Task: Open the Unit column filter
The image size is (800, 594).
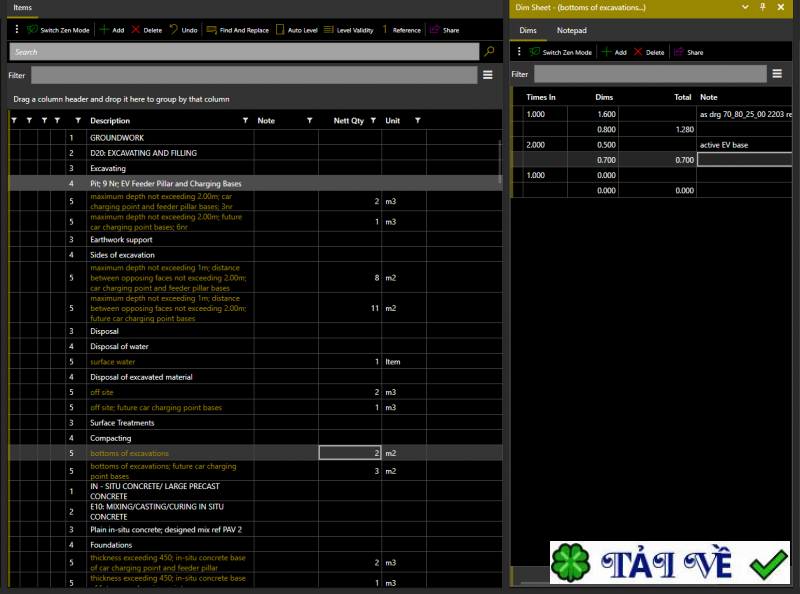Action: (418, 120)
